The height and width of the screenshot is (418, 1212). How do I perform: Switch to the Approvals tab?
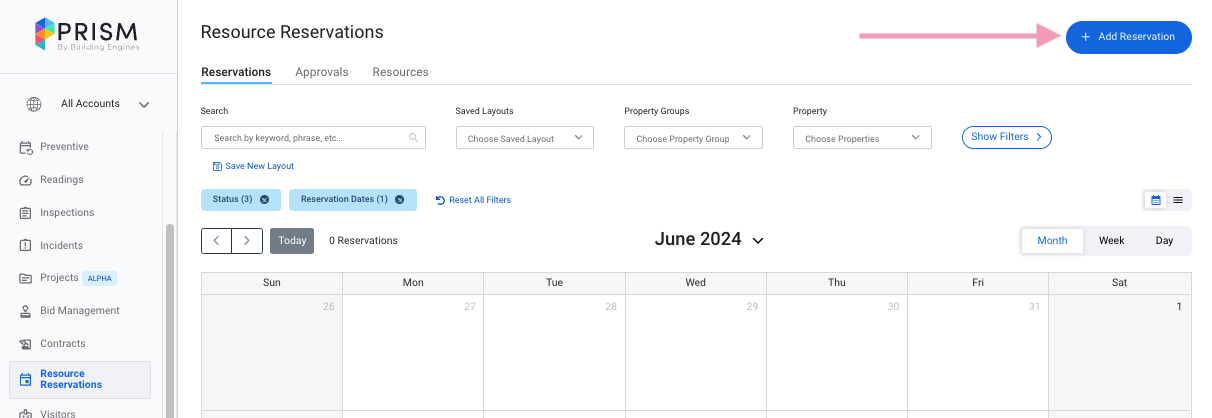click(321, 72)
